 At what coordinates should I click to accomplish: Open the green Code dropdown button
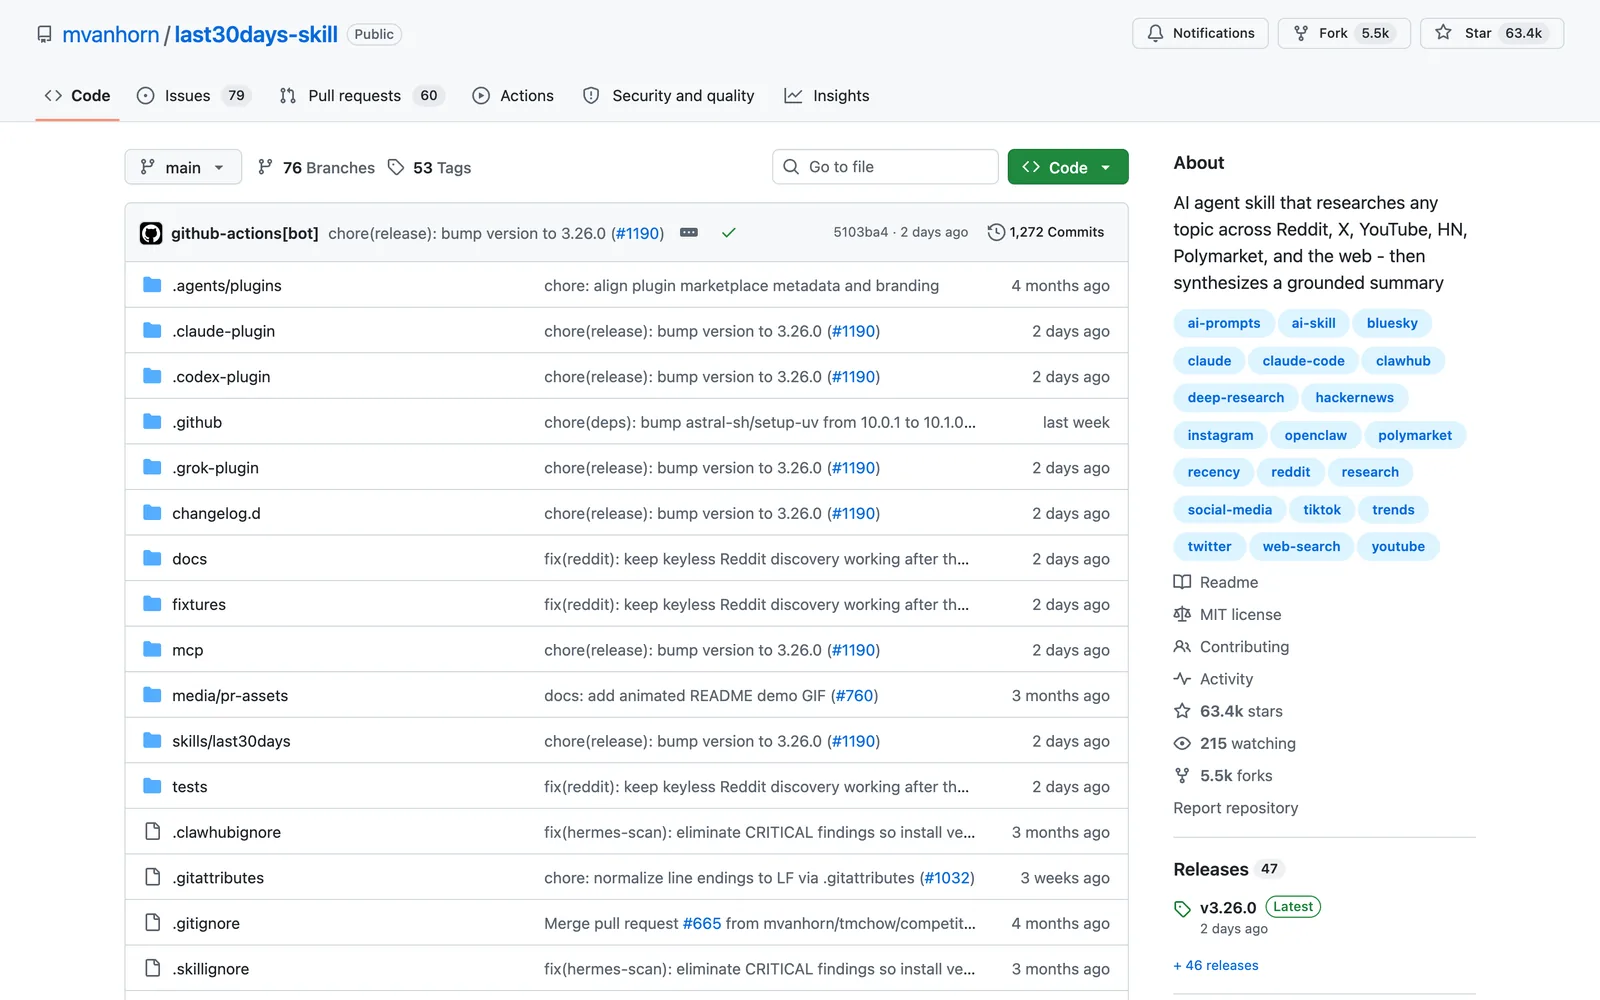1068,167
